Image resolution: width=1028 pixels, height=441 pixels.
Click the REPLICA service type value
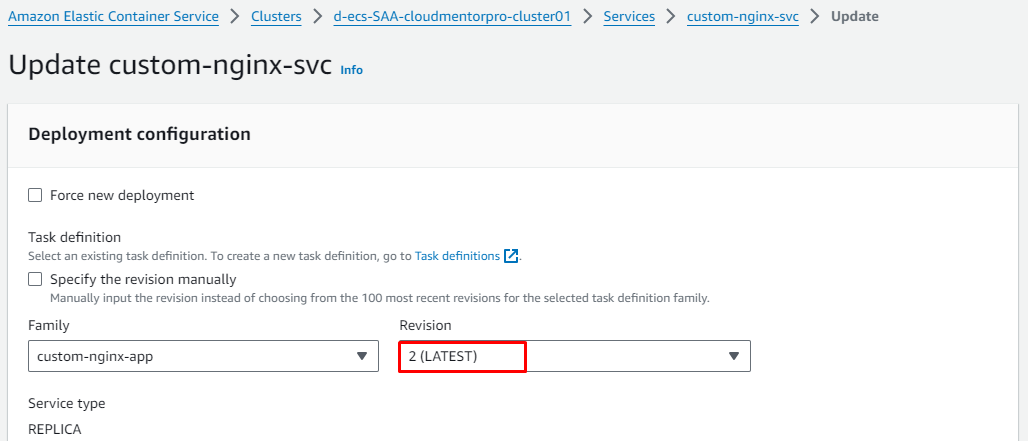[55, 429]
